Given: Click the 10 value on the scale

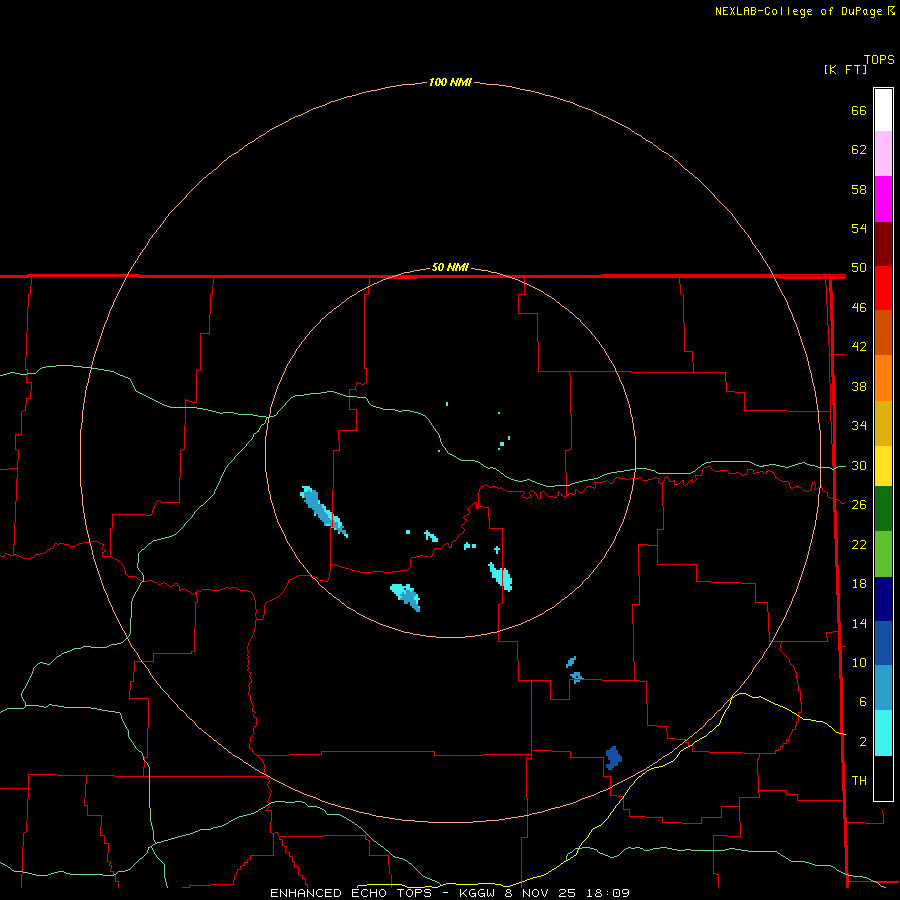Looking at the screenshot, I should 859,662.
